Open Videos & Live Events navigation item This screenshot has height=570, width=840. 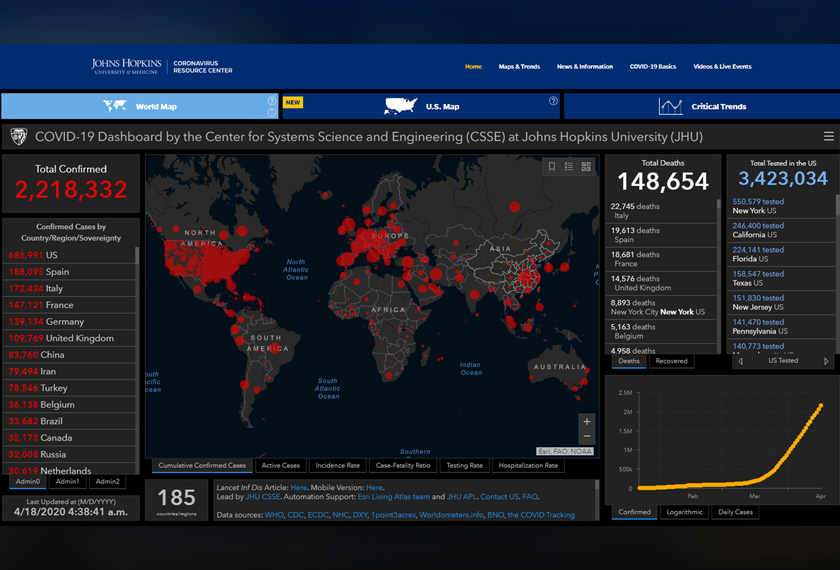[x=722, y=66]
